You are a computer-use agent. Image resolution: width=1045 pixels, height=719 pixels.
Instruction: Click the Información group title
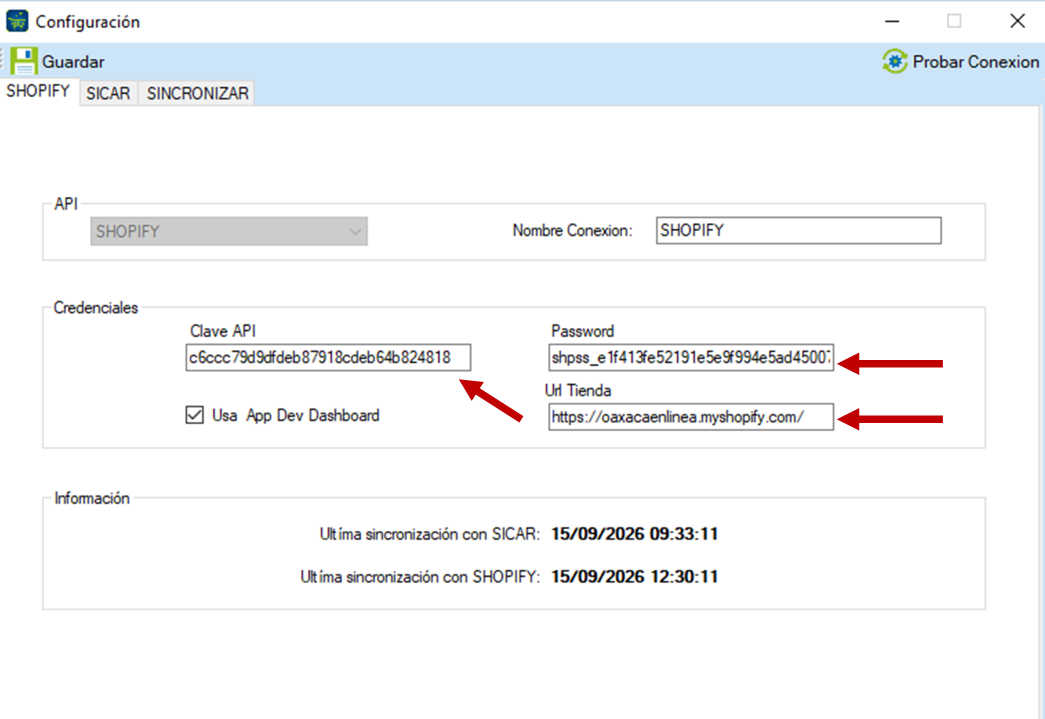(x=92, y=498)
